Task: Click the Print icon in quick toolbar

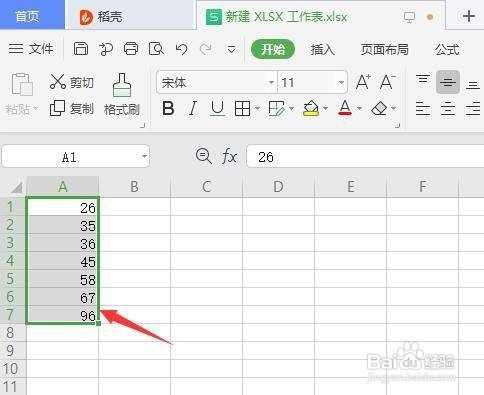Action: click(131, 49)
